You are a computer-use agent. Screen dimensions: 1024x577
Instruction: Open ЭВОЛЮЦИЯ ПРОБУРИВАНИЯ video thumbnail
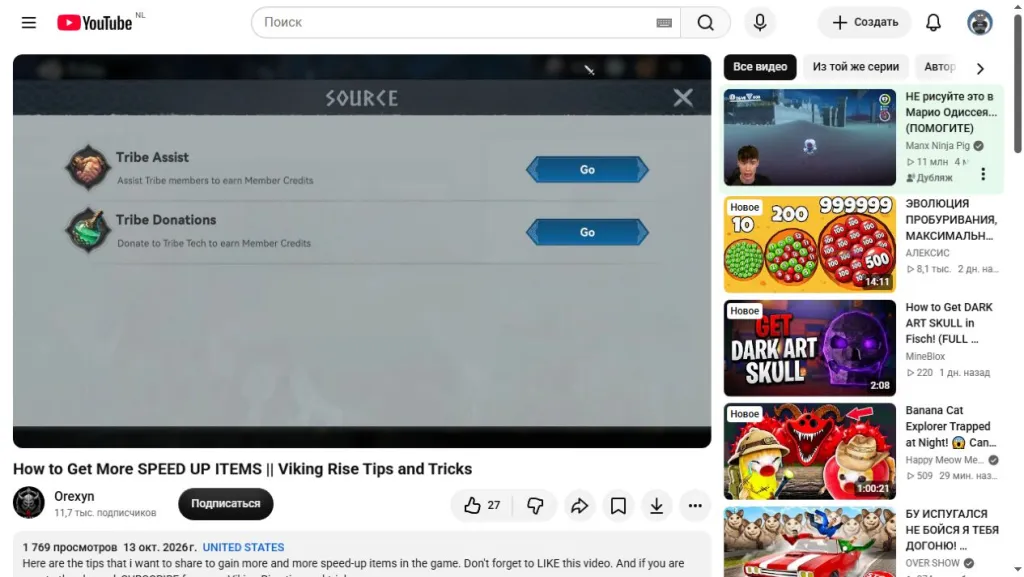[x=809, y=244]
